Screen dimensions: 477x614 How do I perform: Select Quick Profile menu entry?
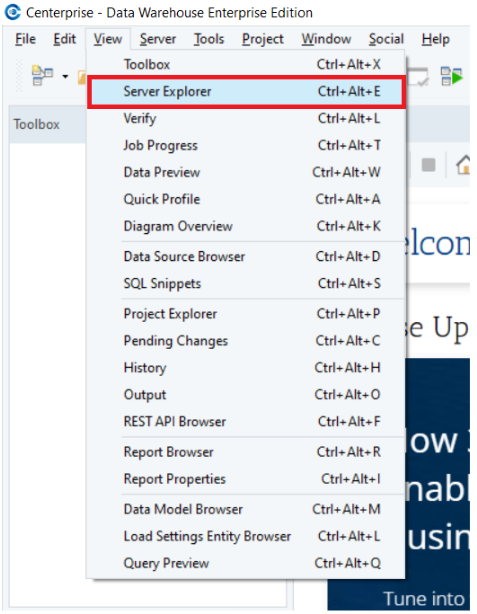click(x=246, y=199)
